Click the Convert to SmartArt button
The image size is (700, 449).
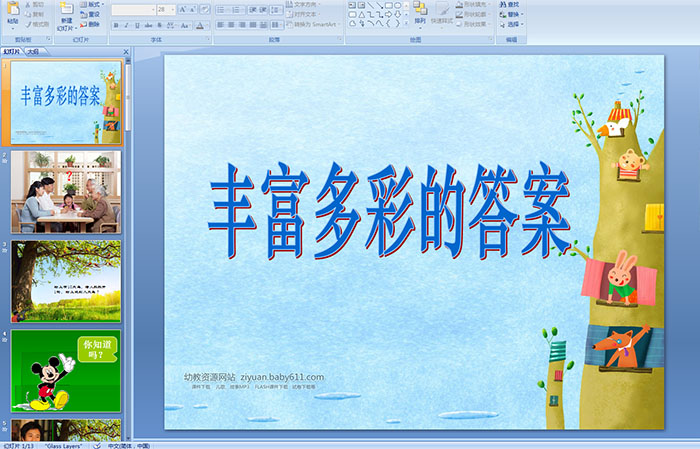[312, 24]
